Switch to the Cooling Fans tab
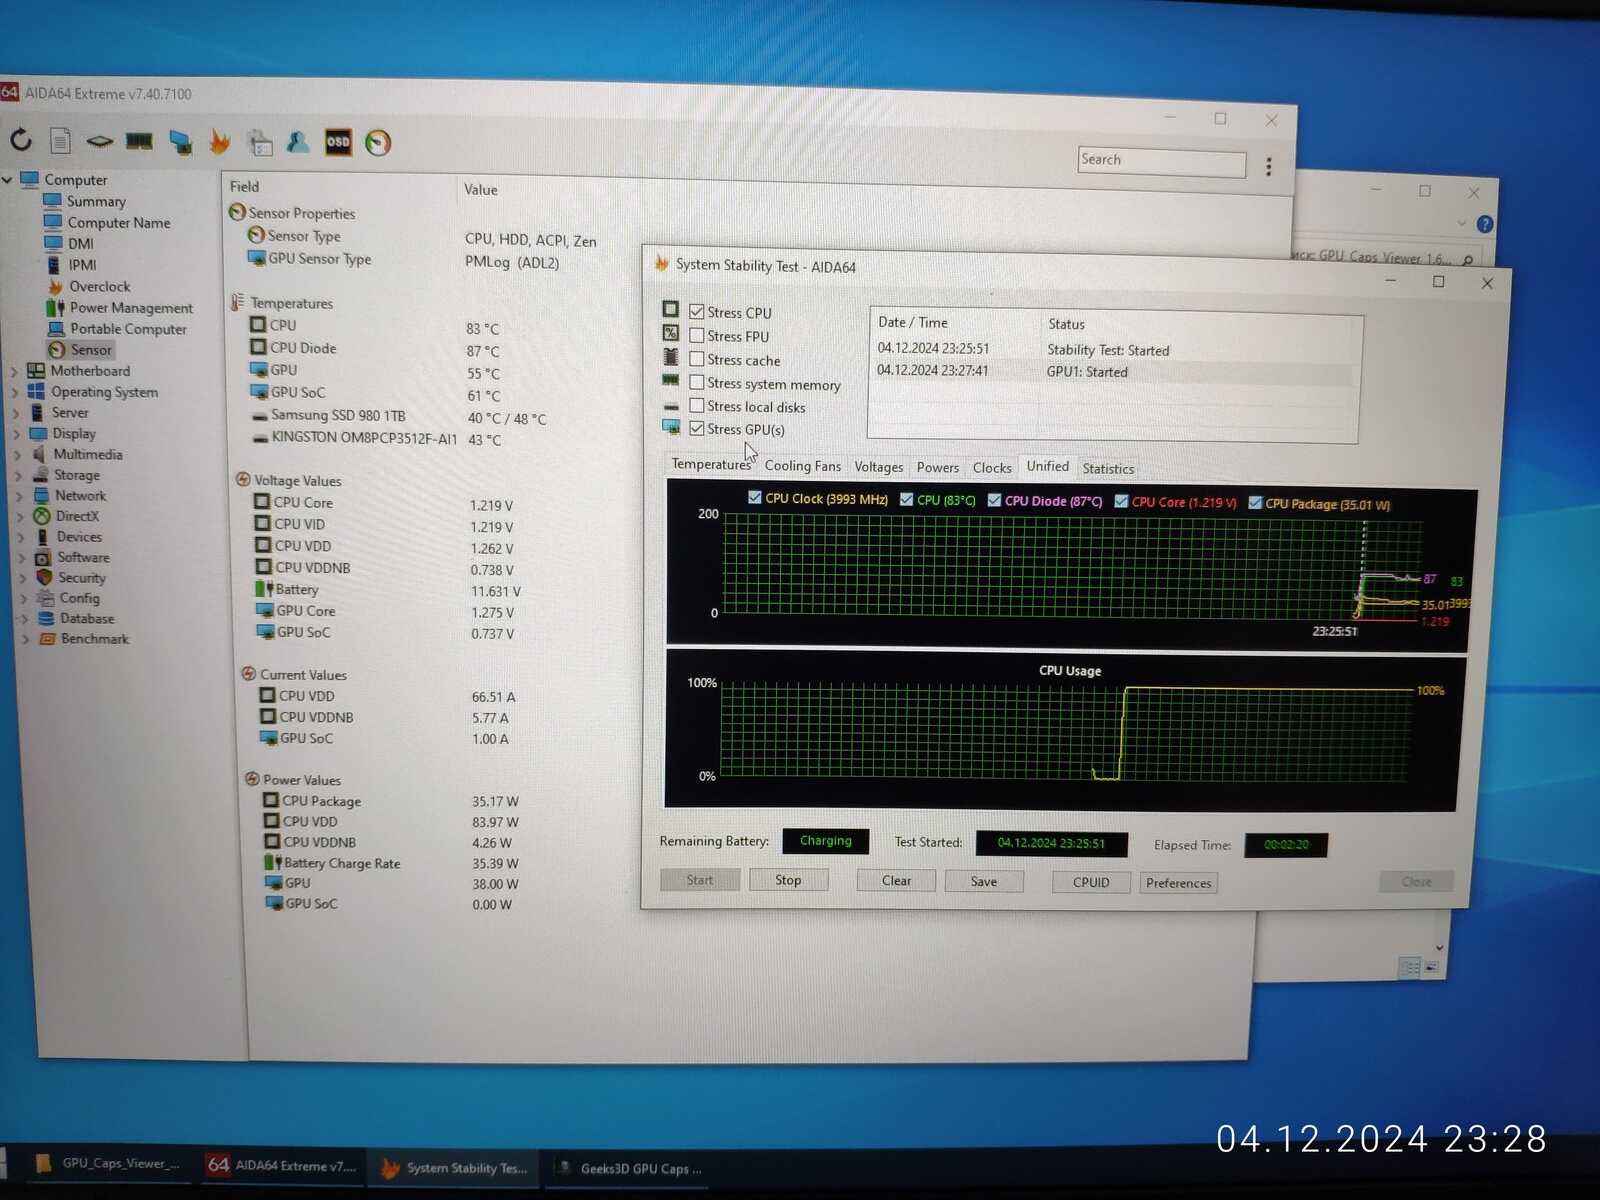1600x1200 pixels. (802, 466)
